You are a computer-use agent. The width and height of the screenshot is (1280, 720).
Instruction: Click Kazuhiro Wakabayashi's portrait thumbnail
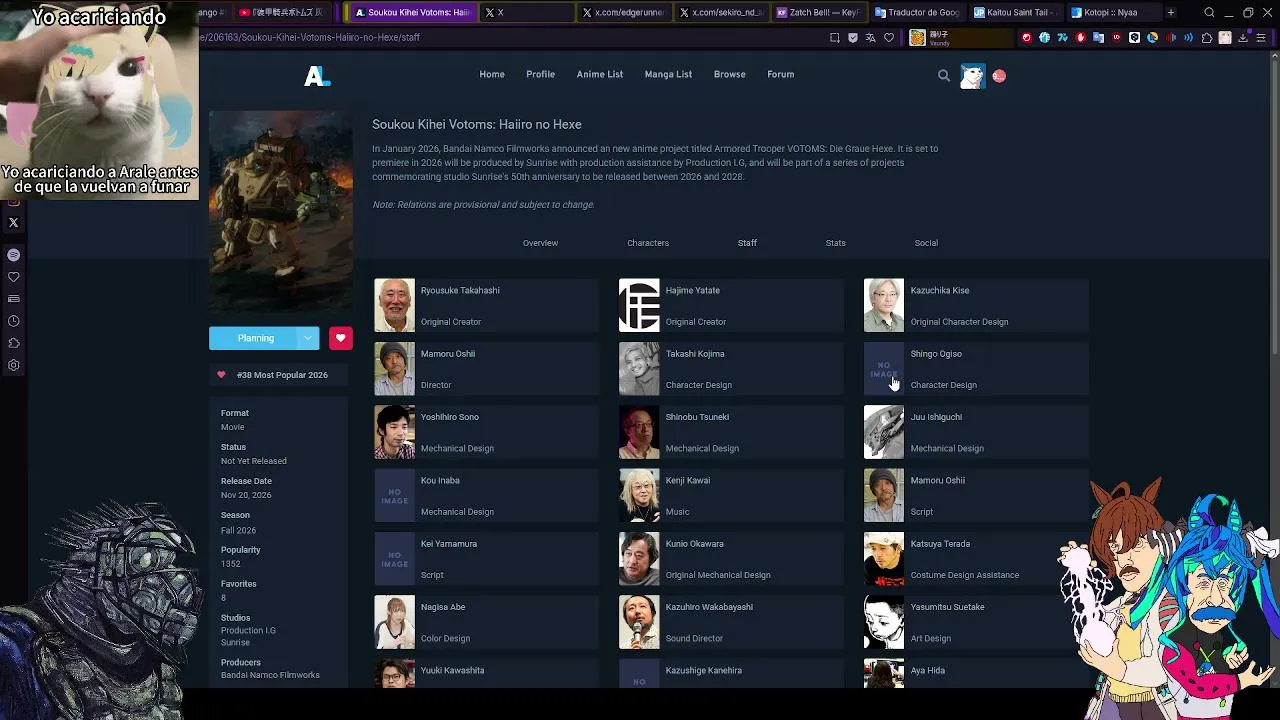pyautogui.click(x=639, y=622)
